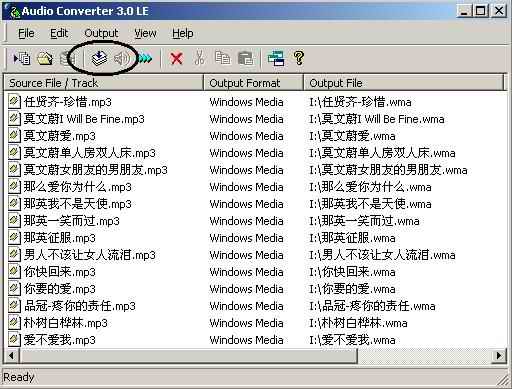Start conversion with the blue arrows icon

coord(145,59)
